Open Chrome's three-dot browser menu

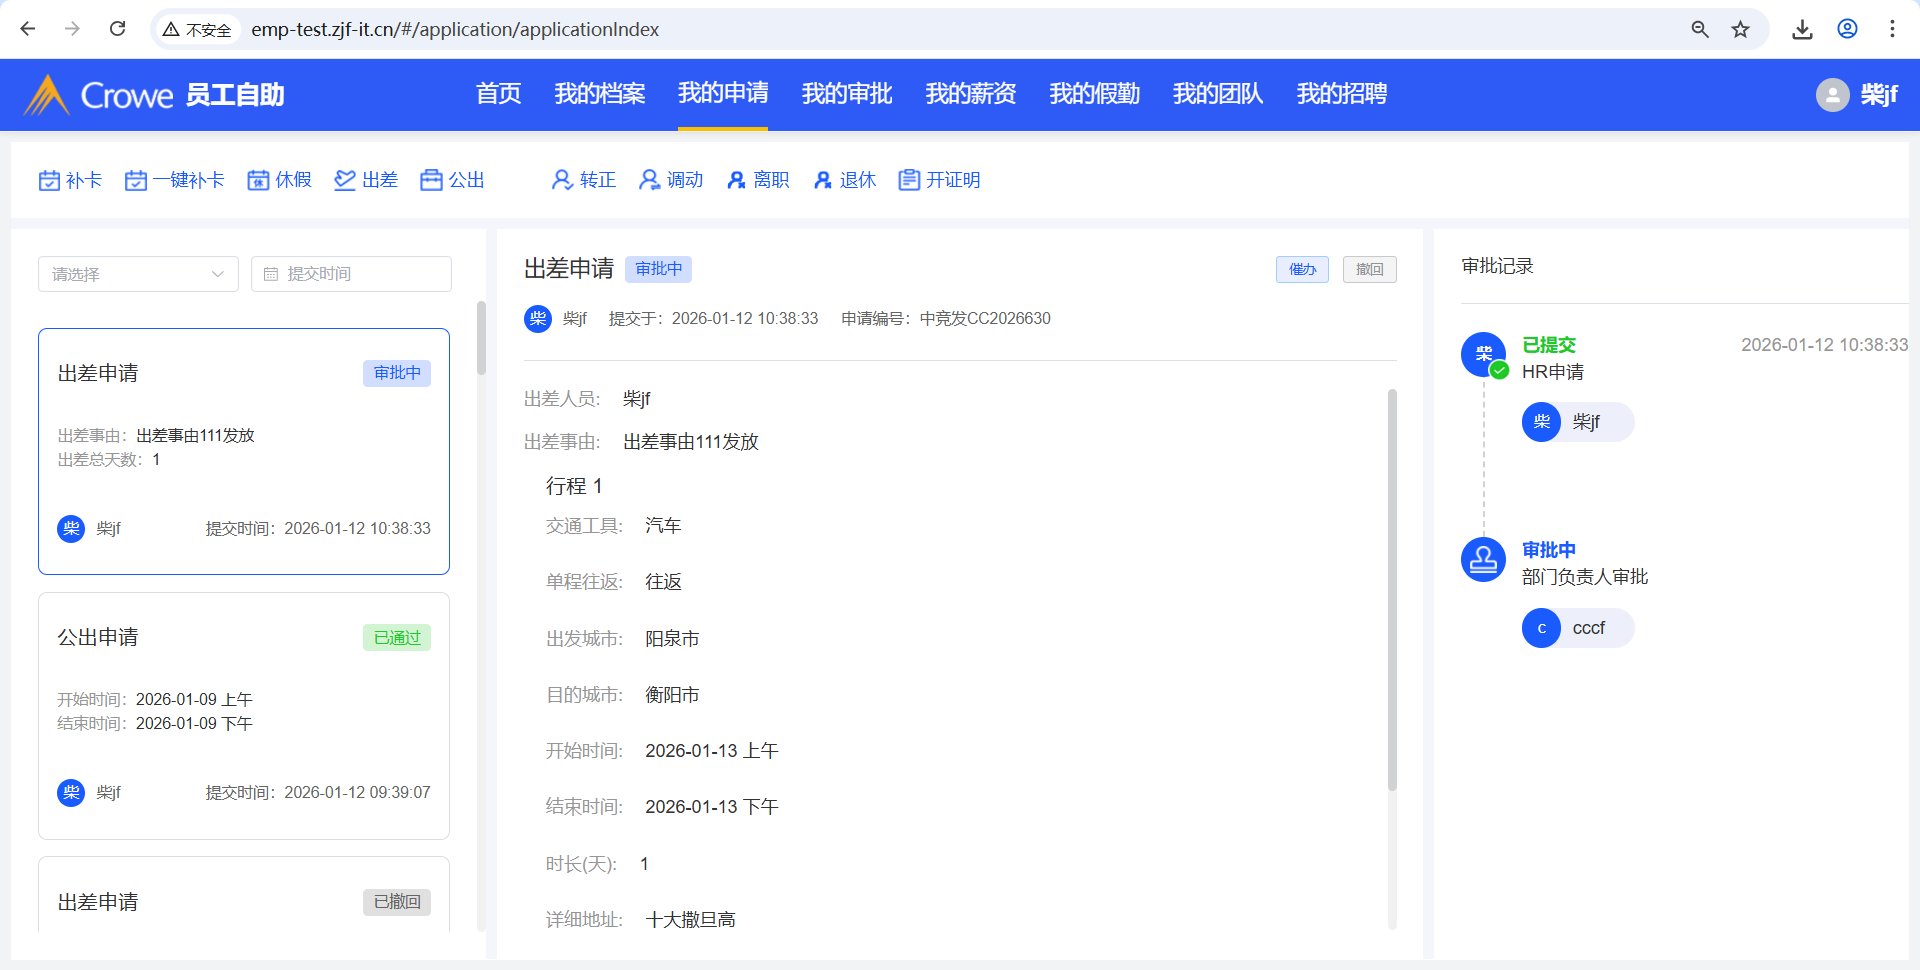1892,29
